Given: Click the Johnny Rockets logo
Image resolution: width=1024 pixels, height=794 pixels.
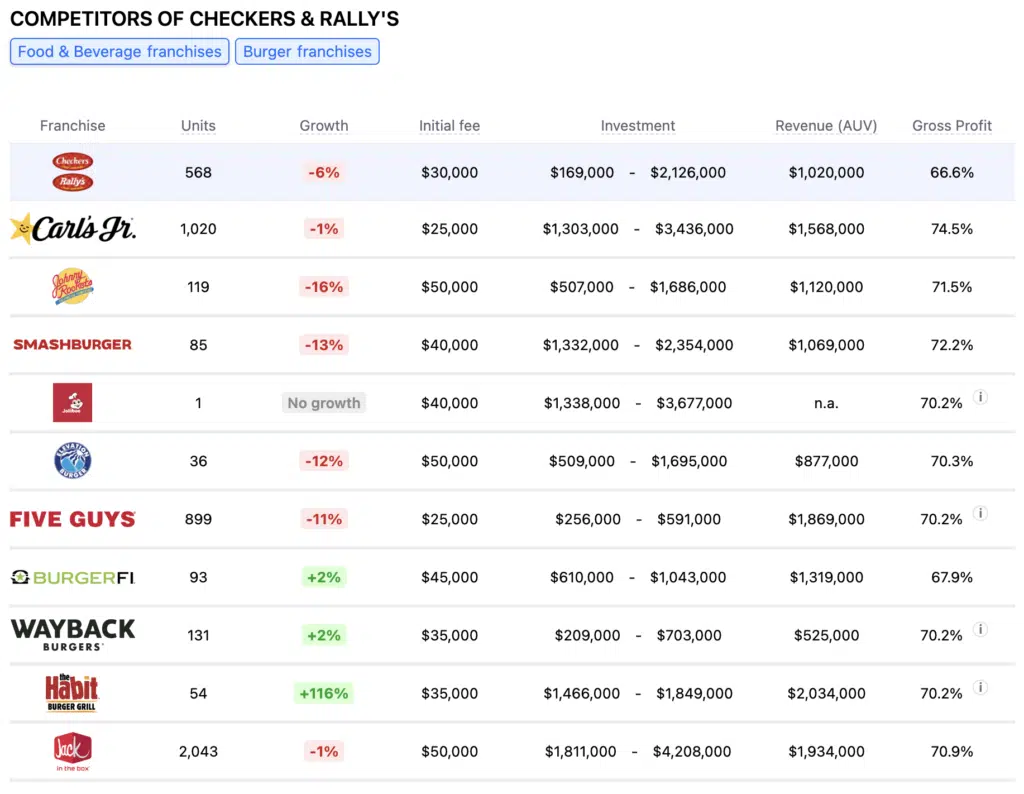Looking at the screenshot, I should [x=72, y=287].
